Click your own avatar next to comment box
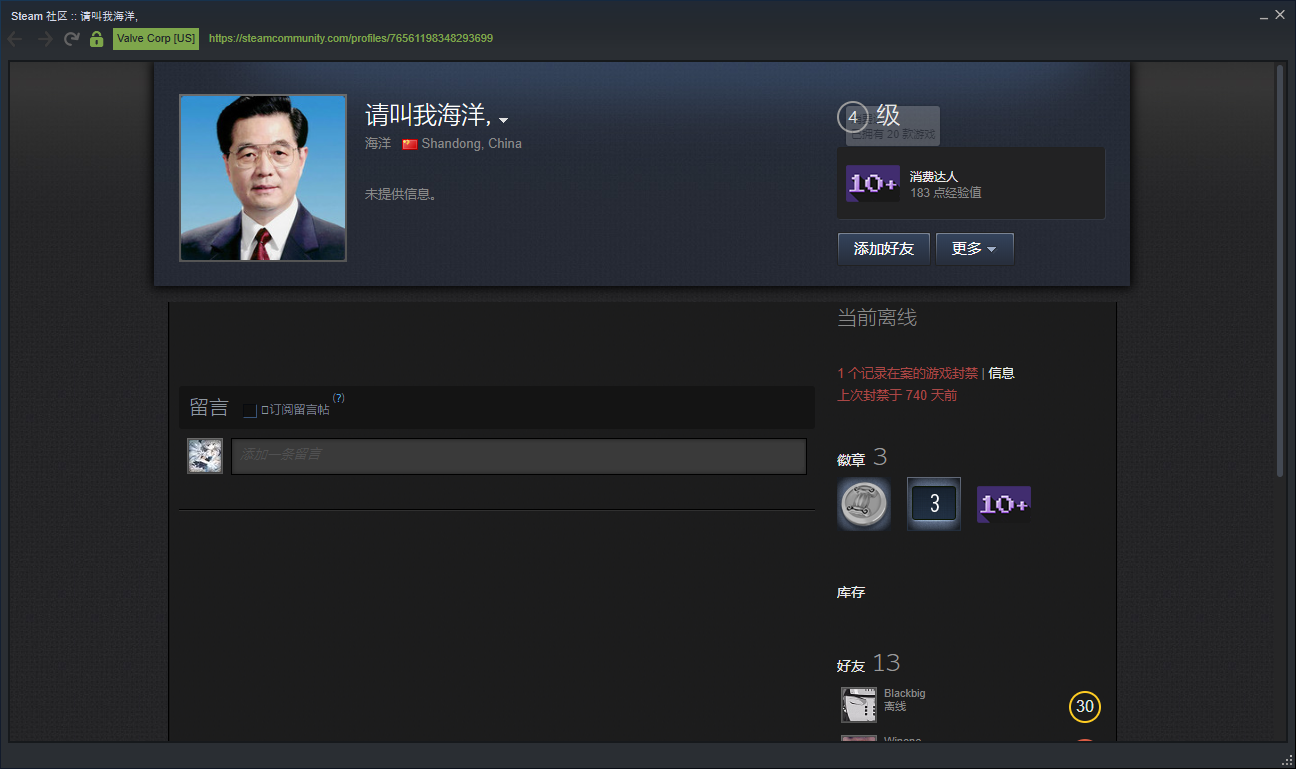This screenshot has height=769, width=1296. (204, 455)
